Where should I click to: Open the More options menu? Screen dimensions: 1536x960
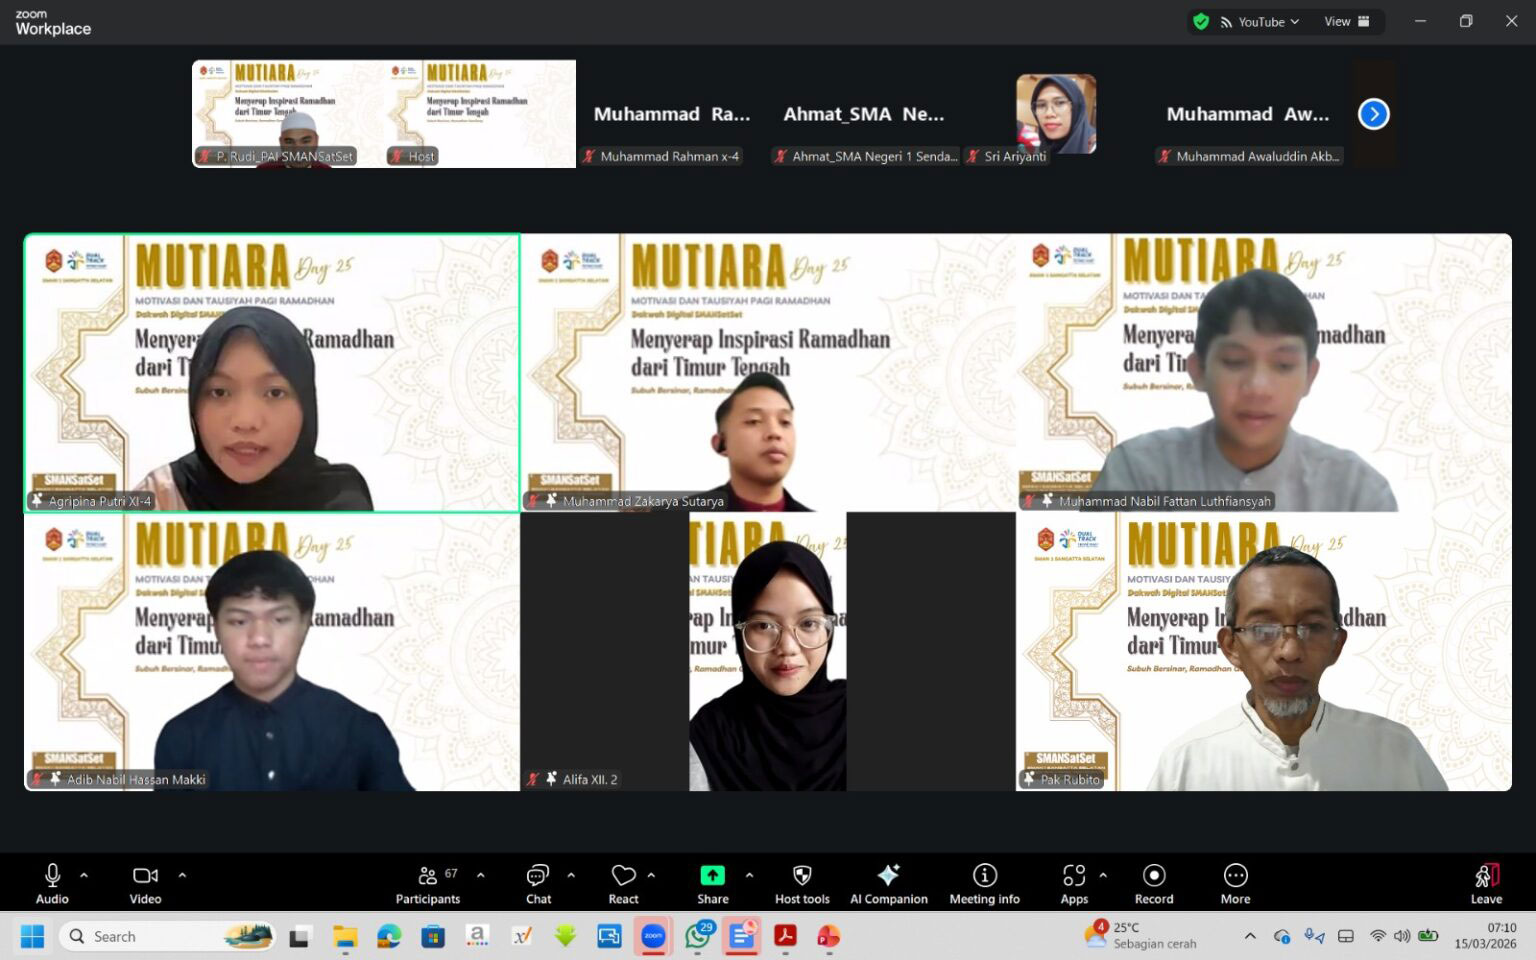tap(1235, 883)
